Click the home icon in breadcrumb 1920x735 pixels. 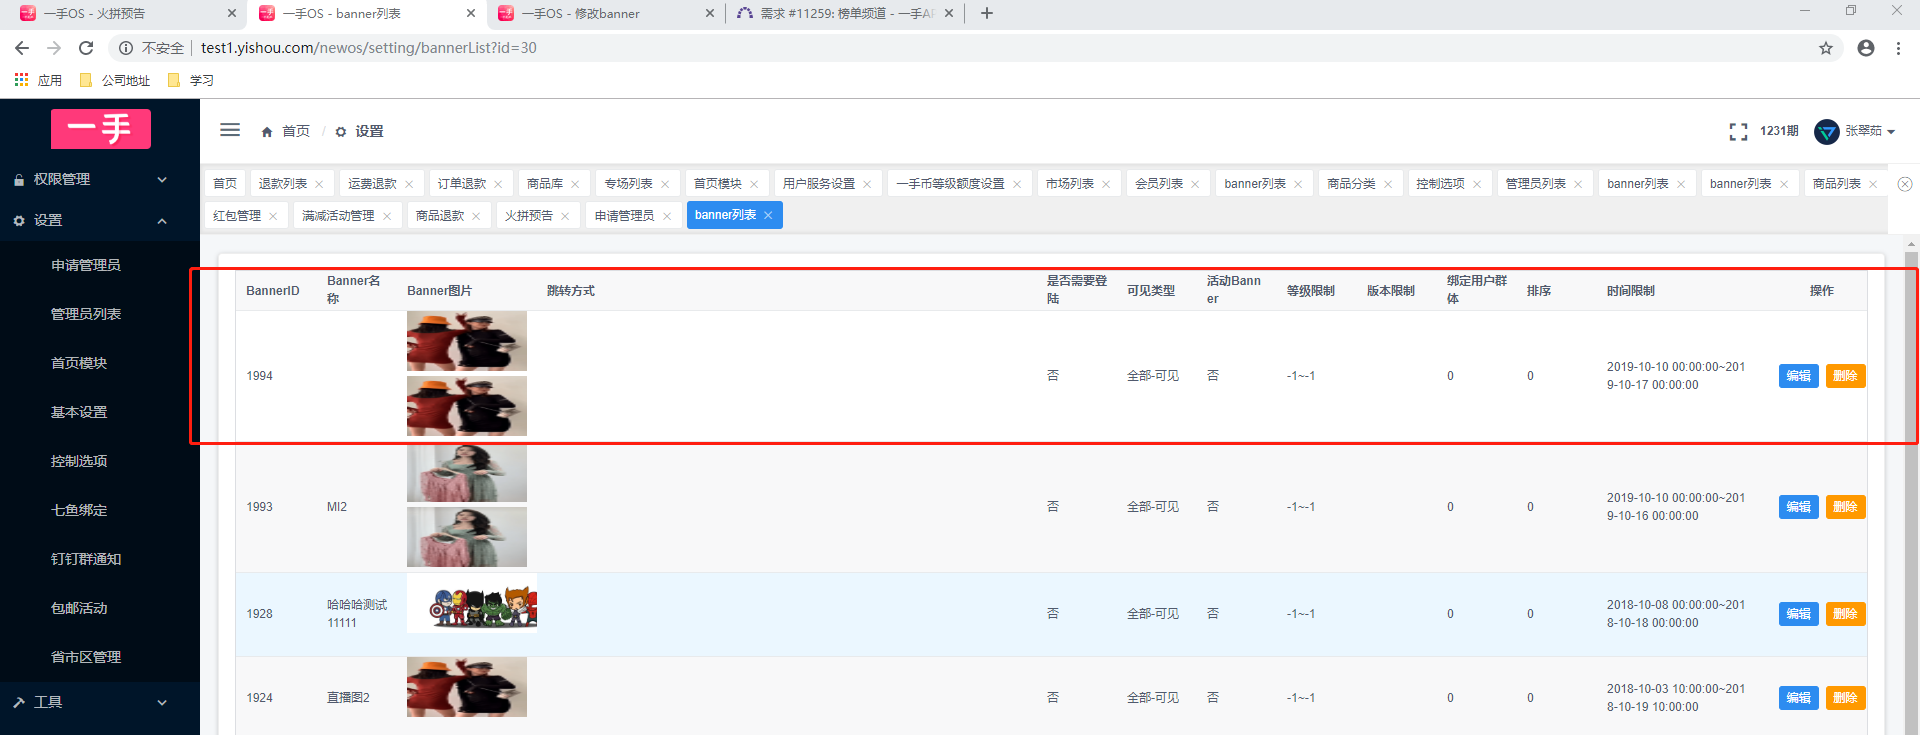click(267, 132)
